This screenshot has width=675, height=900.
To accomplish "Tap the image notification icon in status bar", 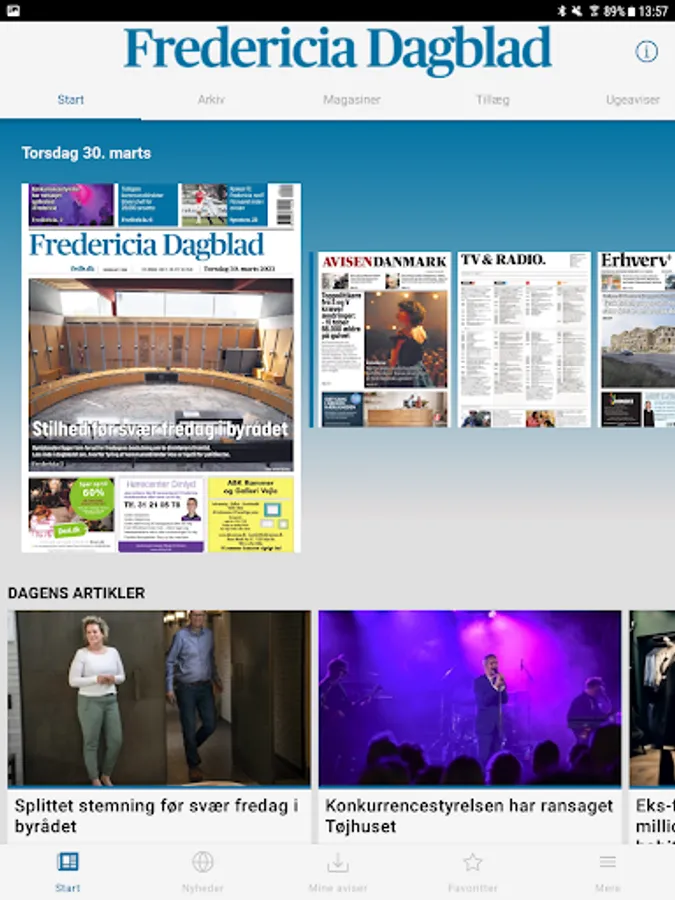I will point(13,10).
